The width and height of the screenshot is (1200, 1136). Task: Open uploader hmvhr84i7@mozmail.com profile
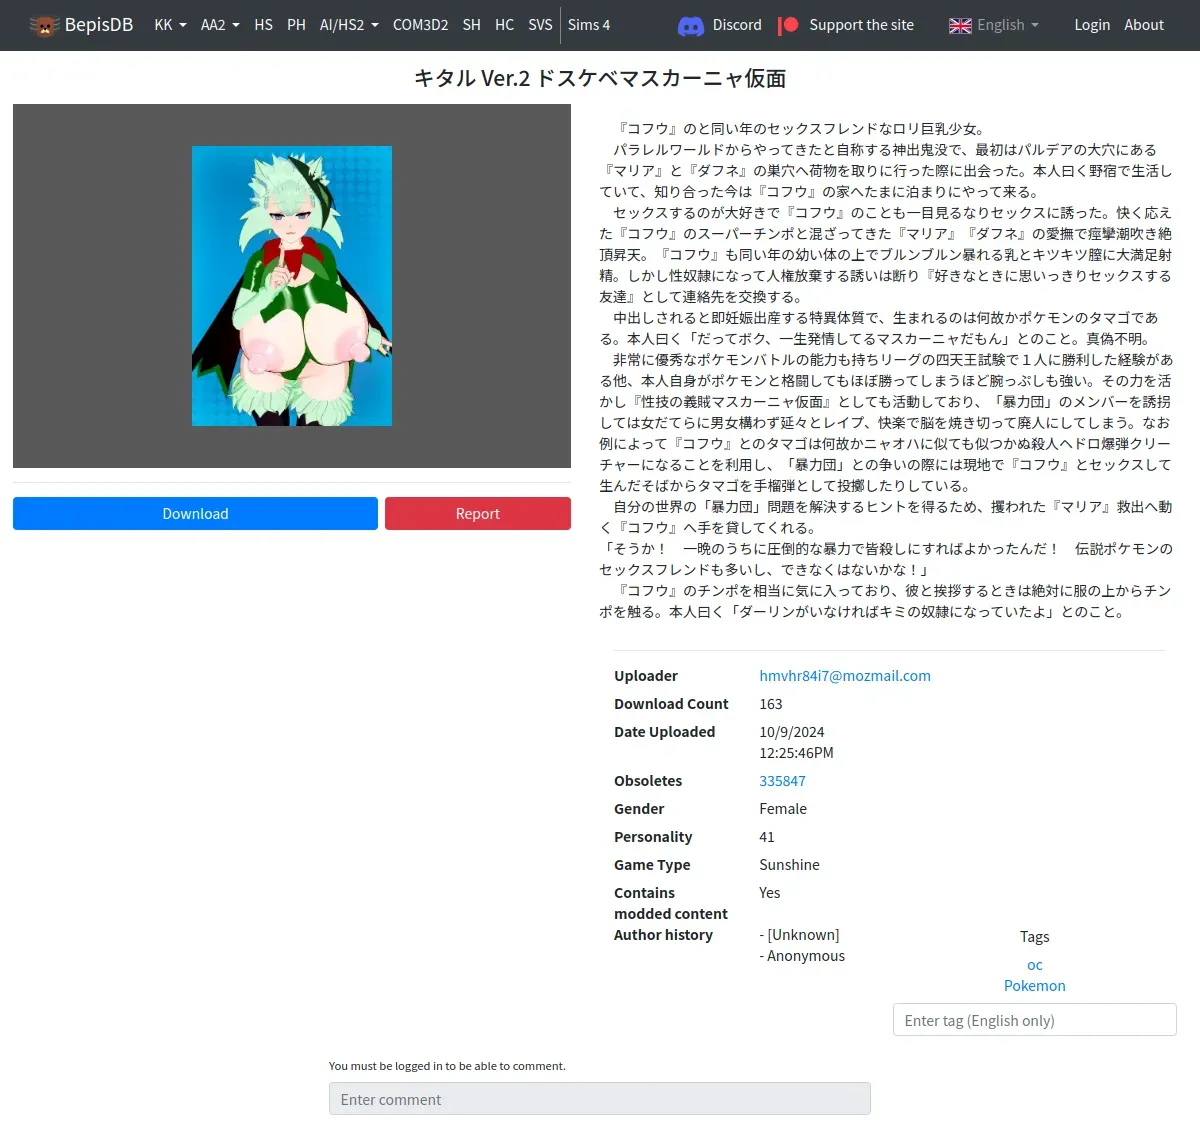pyautogui.click(x=845, y=676)
